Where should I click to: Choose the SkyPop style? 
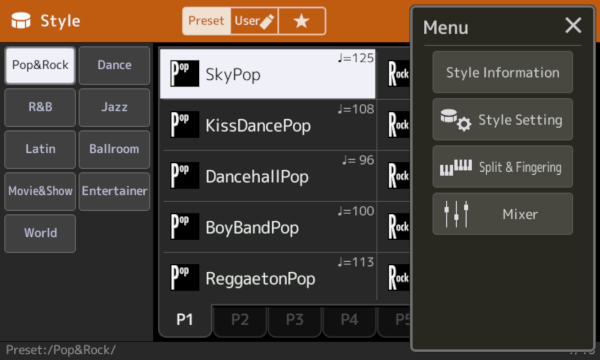[267, 74]
